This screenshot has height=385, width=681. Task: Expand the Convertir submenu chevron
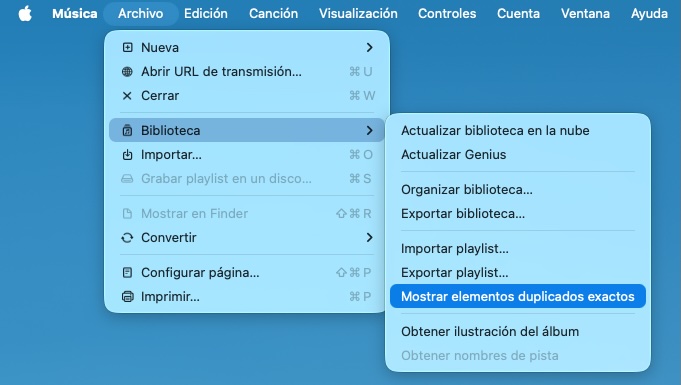pos(370,238)
